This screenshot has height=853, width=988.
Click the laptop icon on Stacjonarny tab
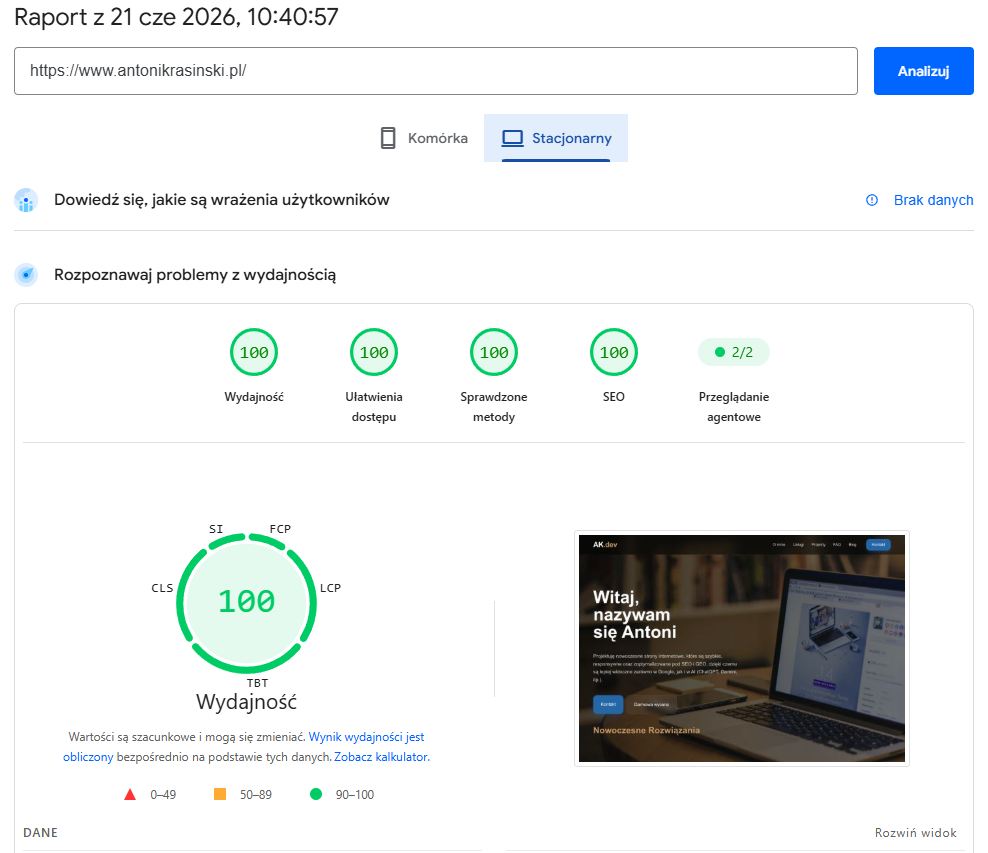pos(512,138)
